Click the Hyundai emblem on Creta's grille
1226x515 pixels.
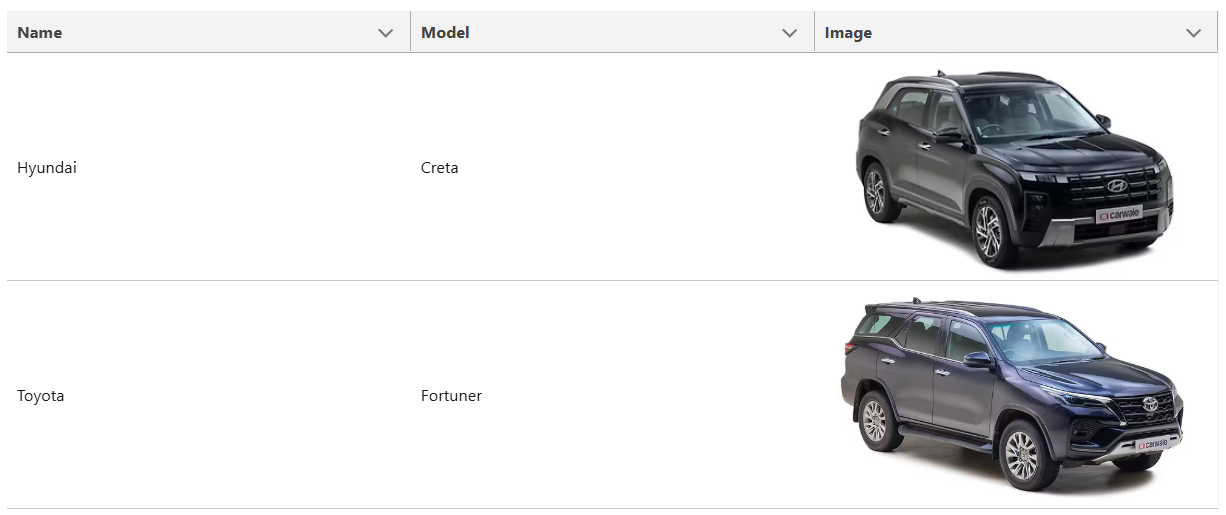click(1116, 186)
